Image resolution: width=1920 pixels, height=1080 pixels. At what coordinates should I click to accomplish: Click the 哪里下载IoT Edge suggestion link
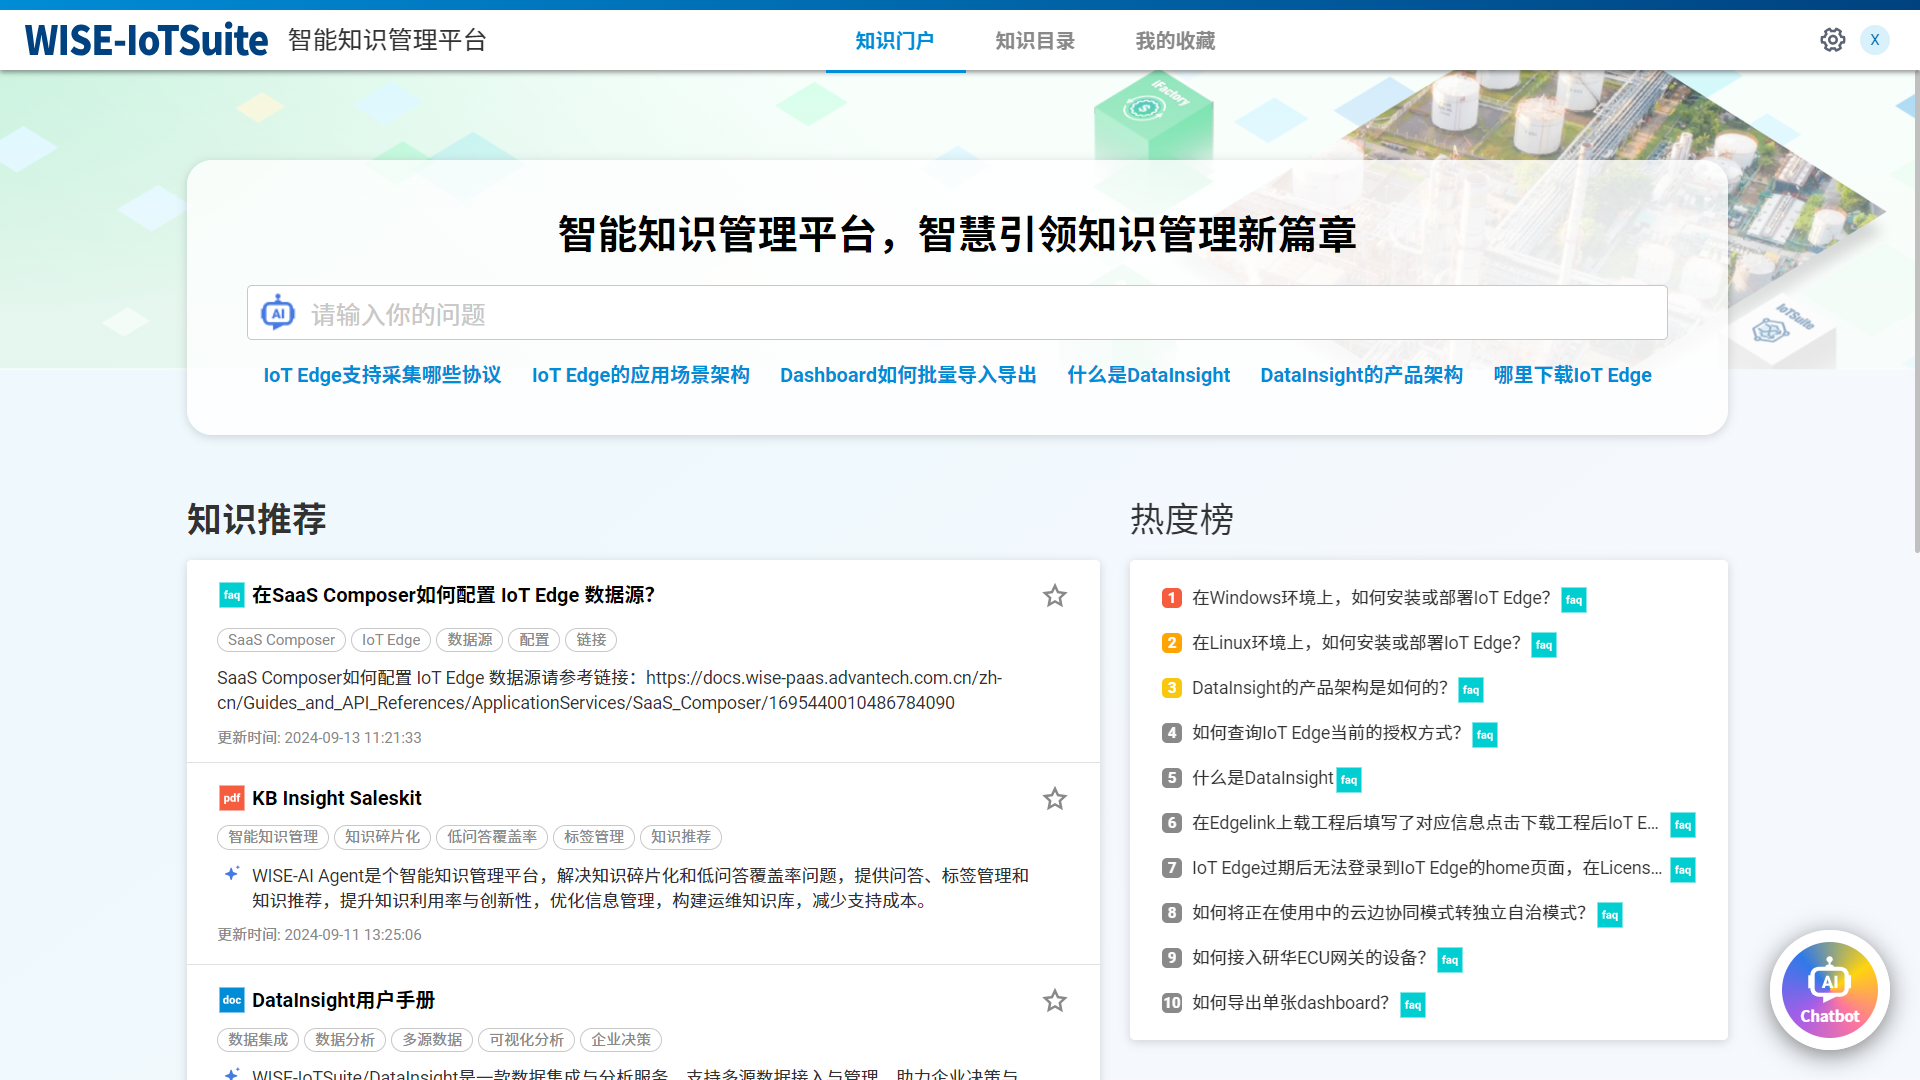pos(1572,375)
